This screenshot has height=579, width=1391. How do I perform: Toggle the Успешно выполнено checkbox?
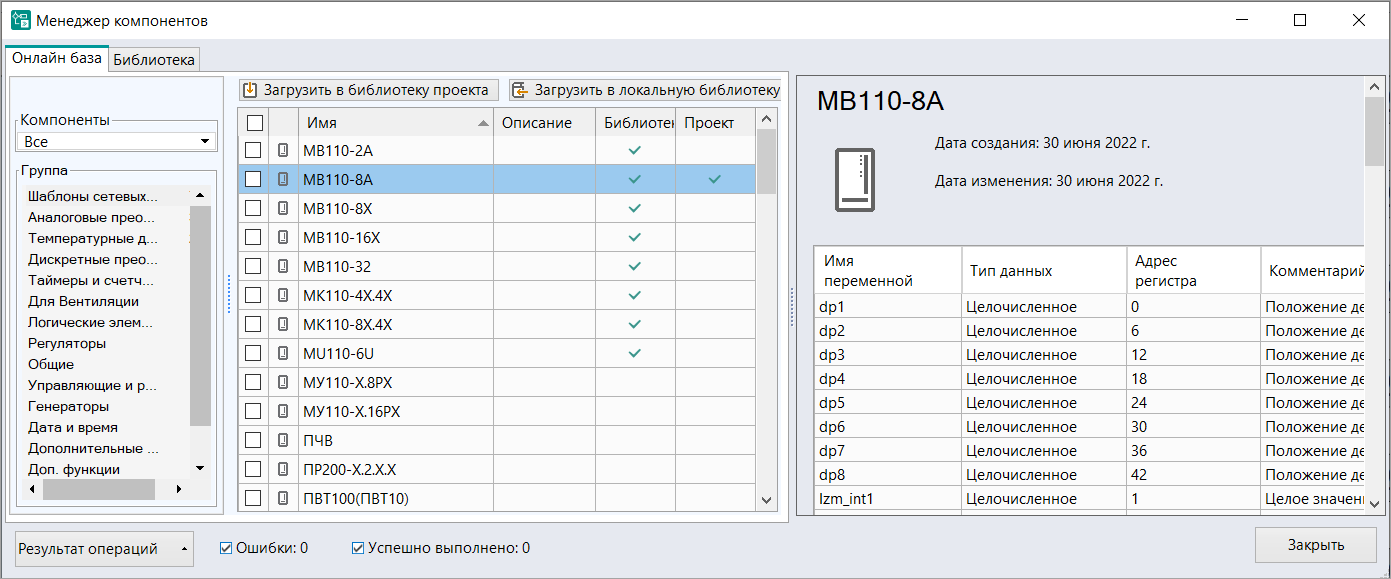coord(358,548)
